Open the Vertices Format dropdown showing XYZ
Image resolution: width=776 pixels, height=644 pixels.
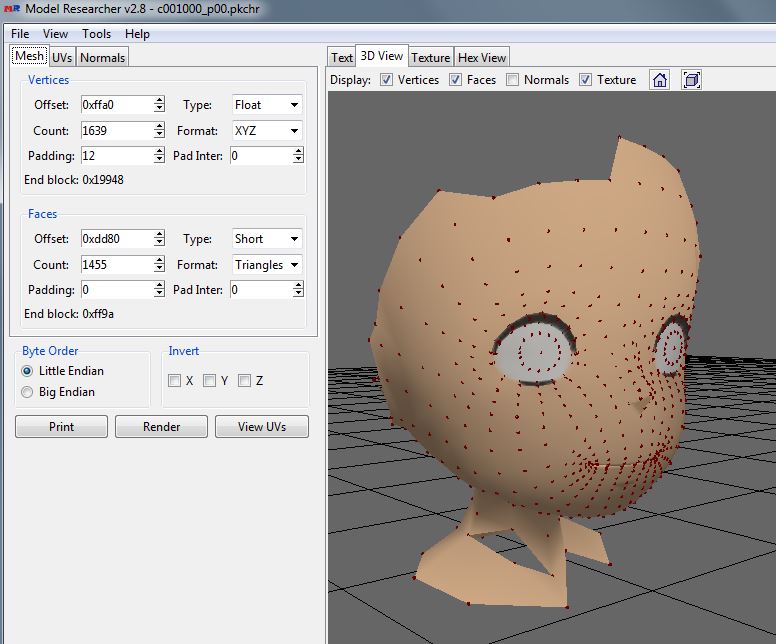[x=267, y=131]
